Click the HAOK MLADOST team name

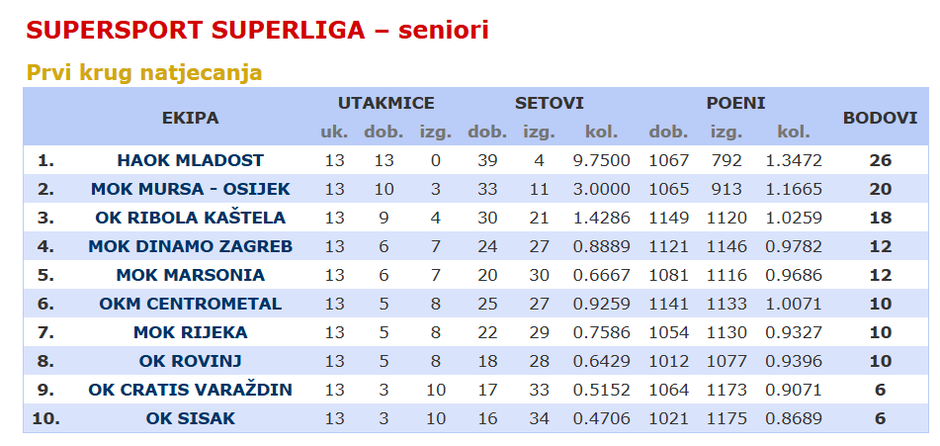pyautogui.click(x=190, y=160)
